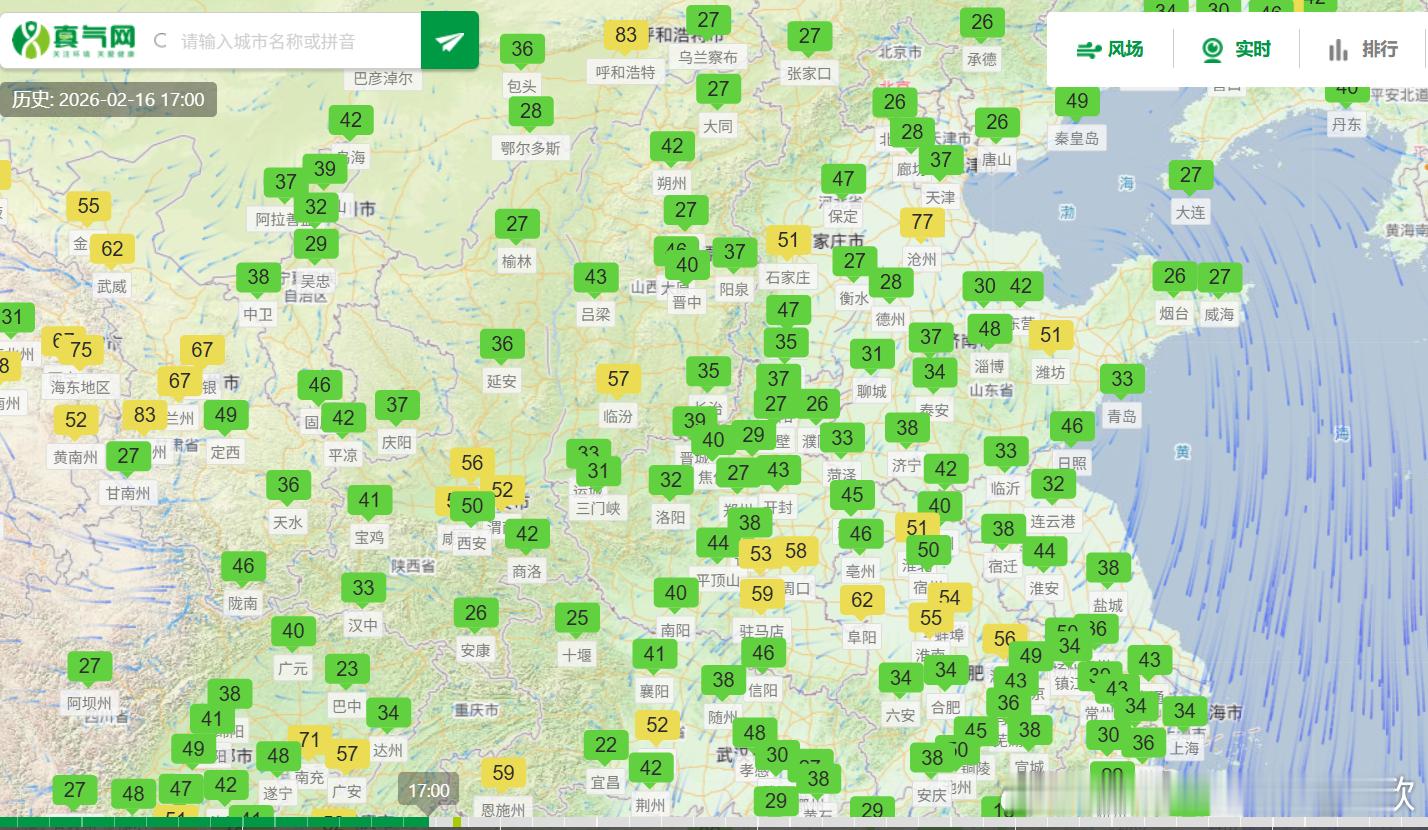Open the 黄南州 marker showing 52

(76, 423)
